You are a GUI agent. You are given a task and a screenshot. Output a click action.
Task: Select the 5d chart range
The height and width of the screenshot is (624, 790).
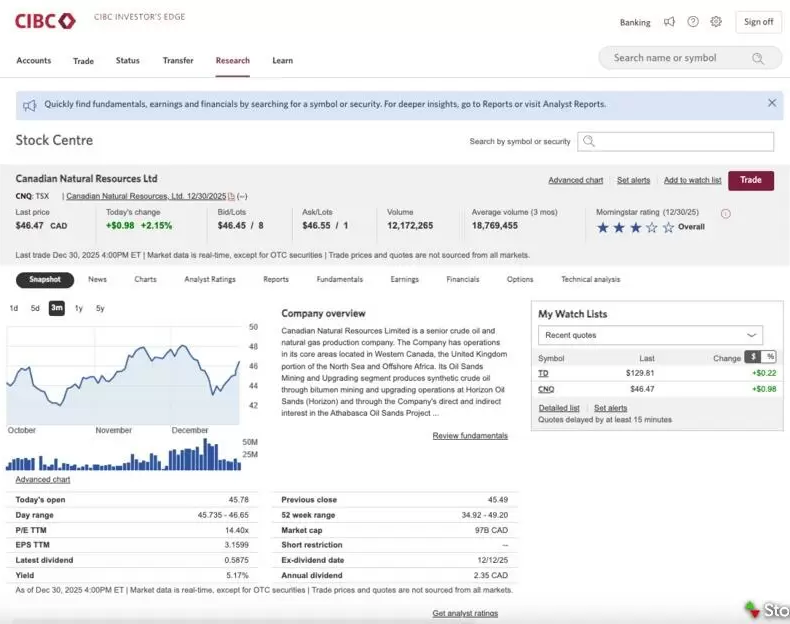[x=35, y=308]
